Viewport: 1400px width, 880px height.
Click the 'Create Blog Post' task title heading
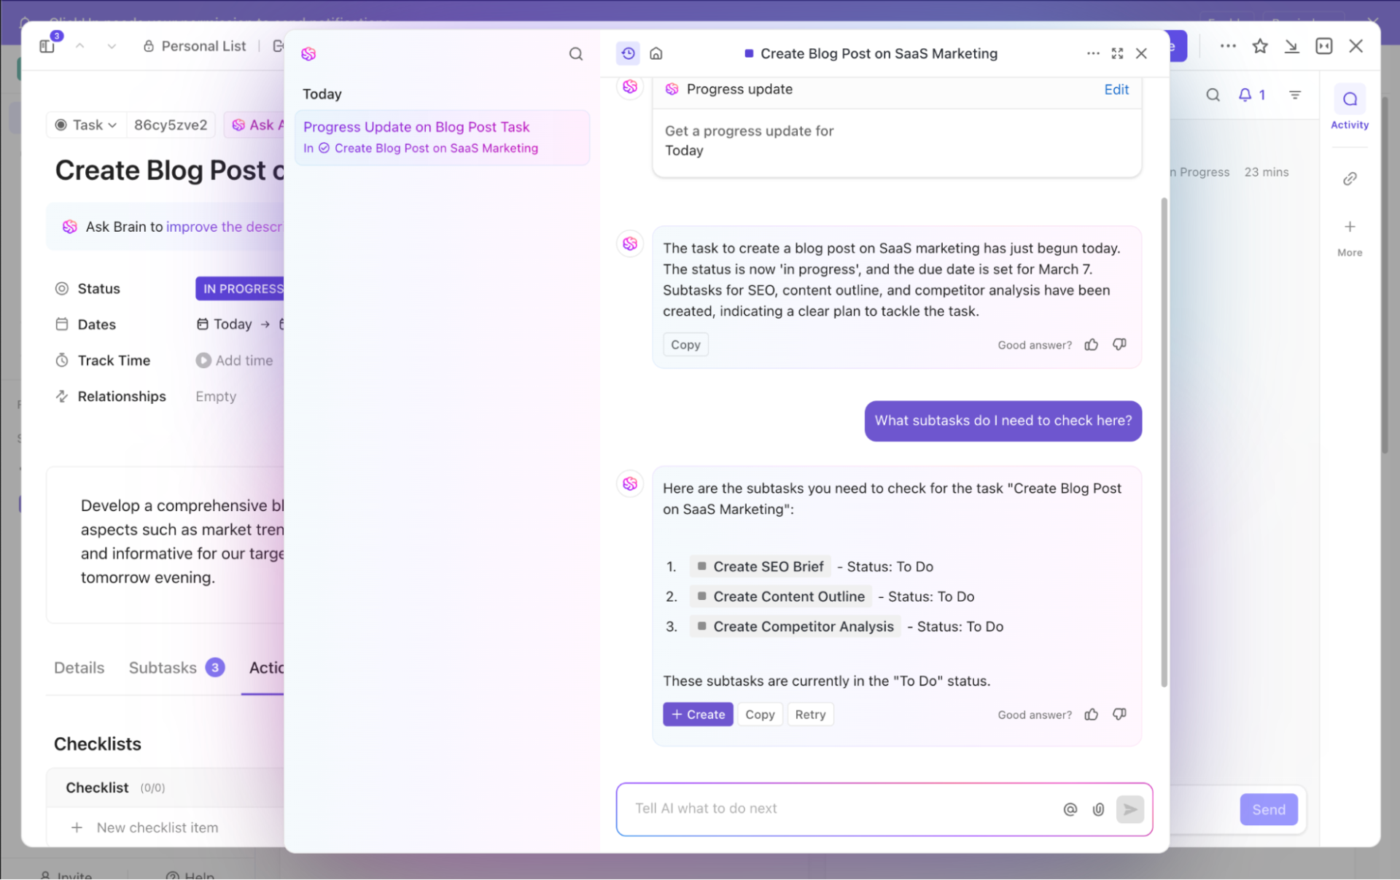click(x=170, y=171)
